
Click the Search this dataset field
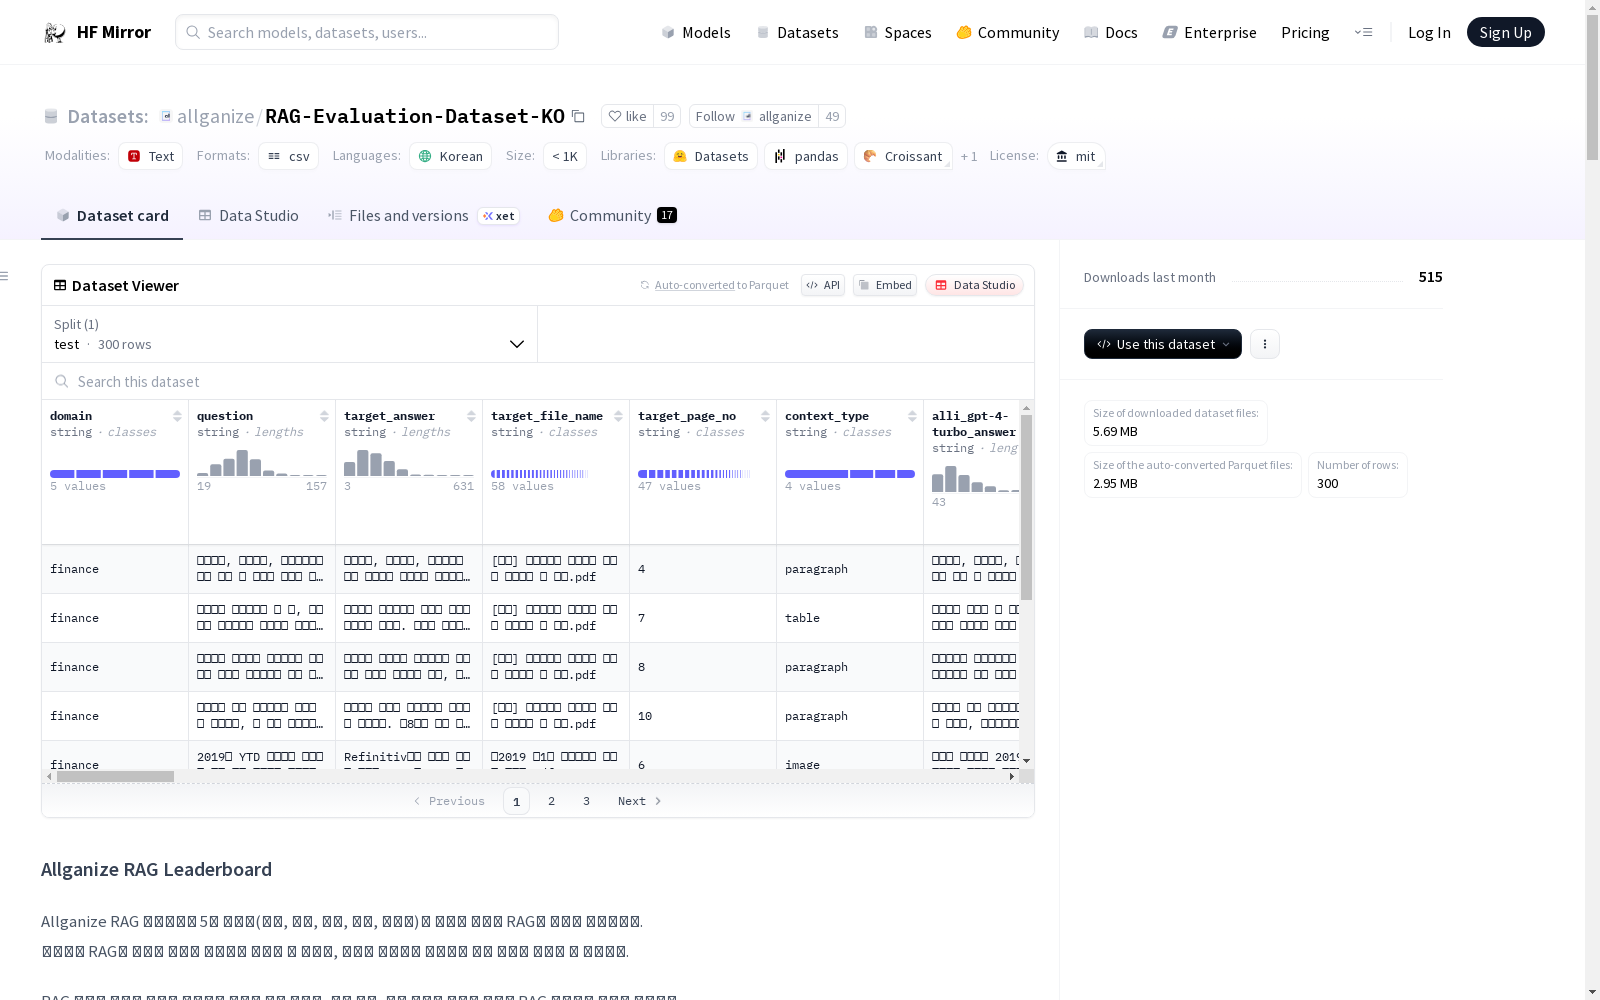coord(538,382)
